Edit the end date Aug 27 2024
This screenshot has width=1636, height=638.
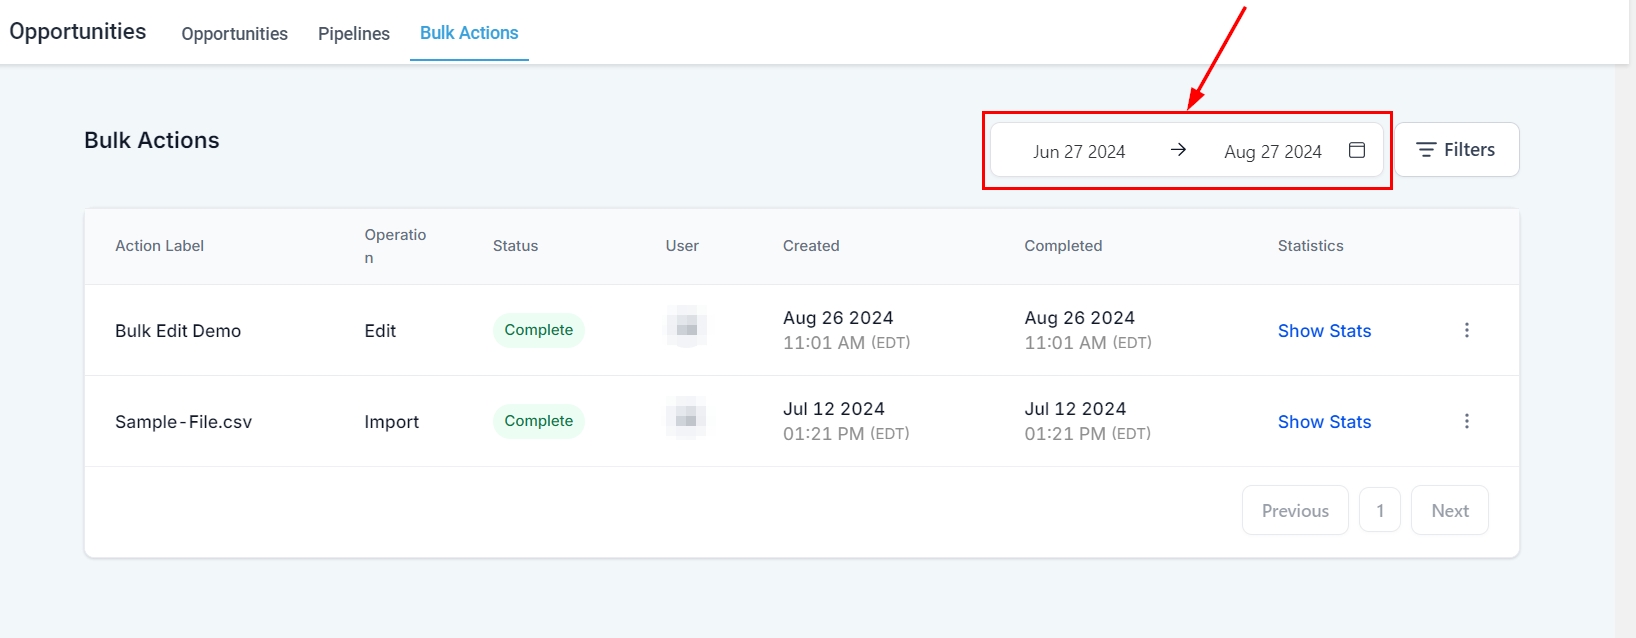click(1272, 152)
